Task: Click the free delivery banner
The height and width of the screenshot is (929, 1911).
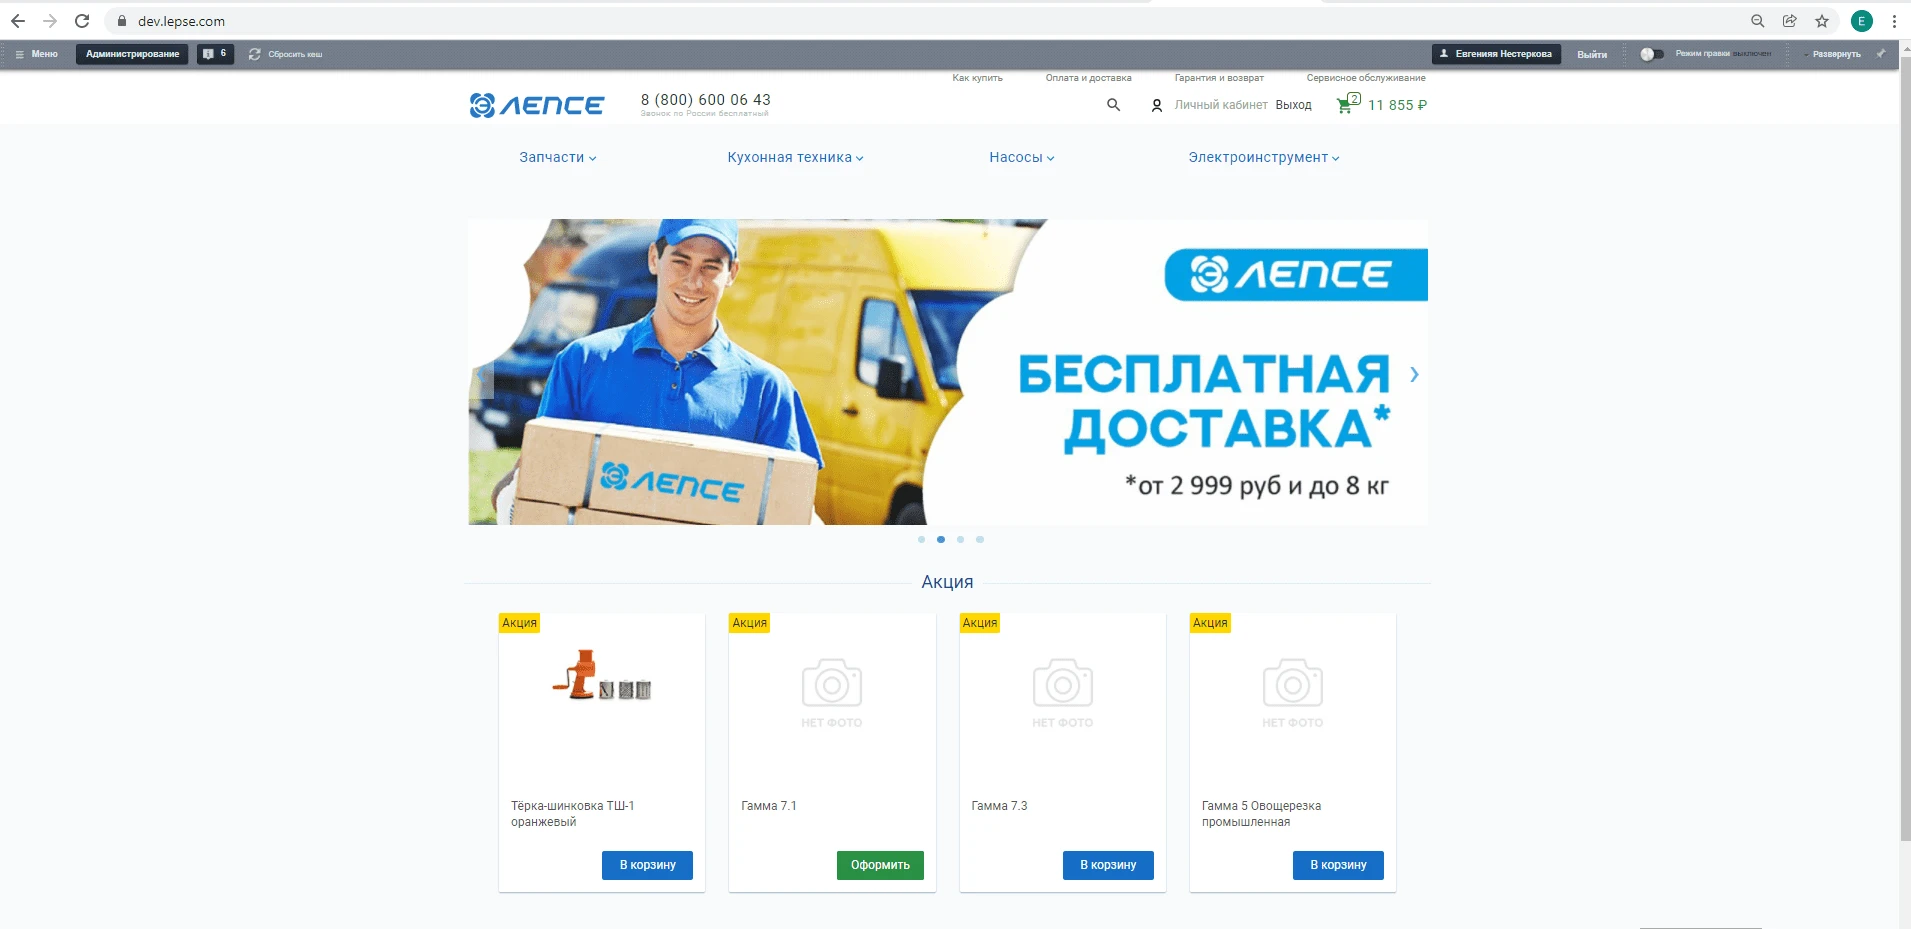Action: pyautogui.click(x=948, y=372)
